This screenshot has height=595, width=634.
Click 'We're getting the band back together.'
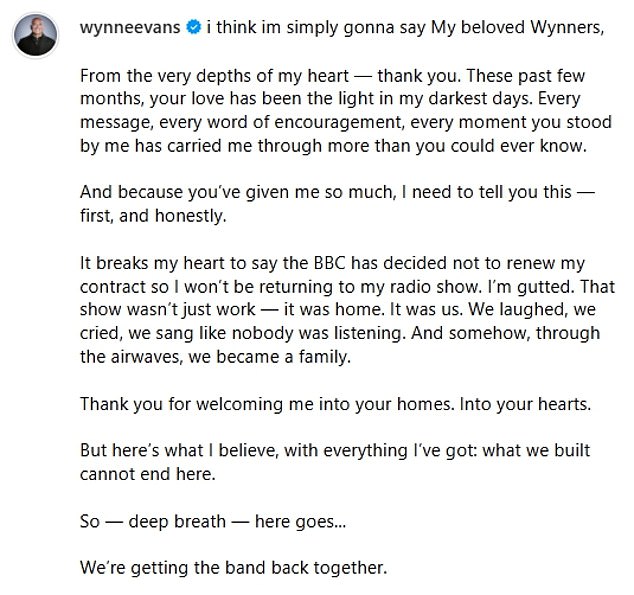pyautogui.click(x=233, y=568)
